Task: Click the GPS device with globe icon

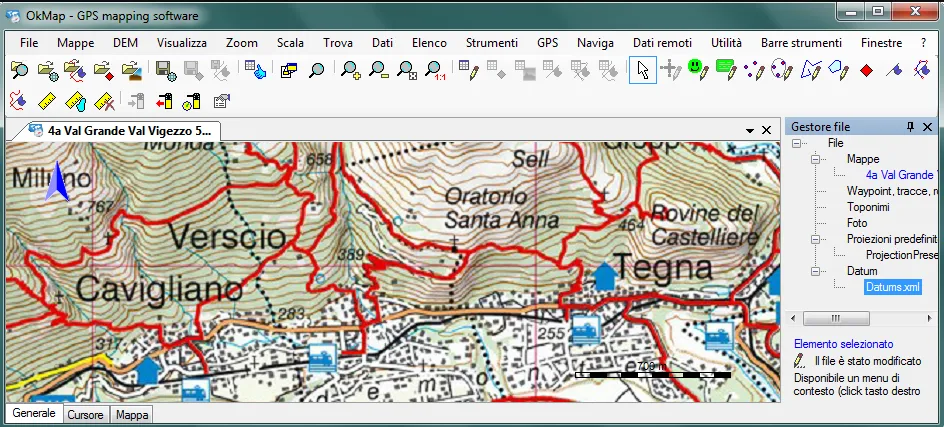Action: pyautogui.click(x=191, y=101)
